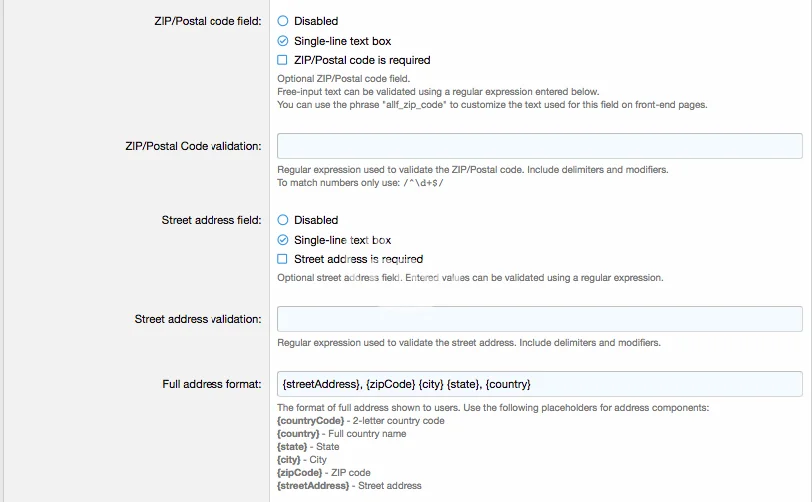The width and height of the screenshot is (812, 502).
Task: Select Disabled for Street address field
Action: point(283,220)
